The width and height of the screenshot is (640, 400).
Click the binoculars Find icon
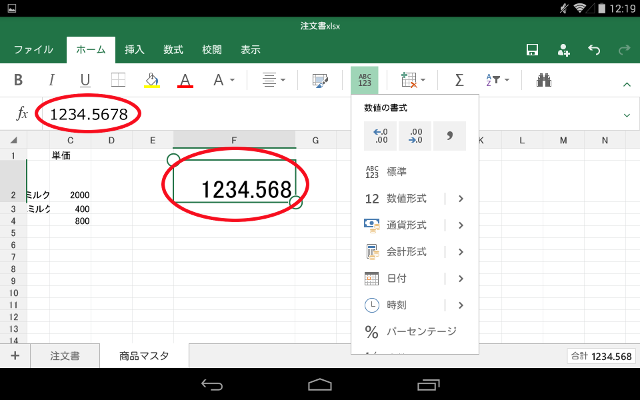tap(544, 80)
